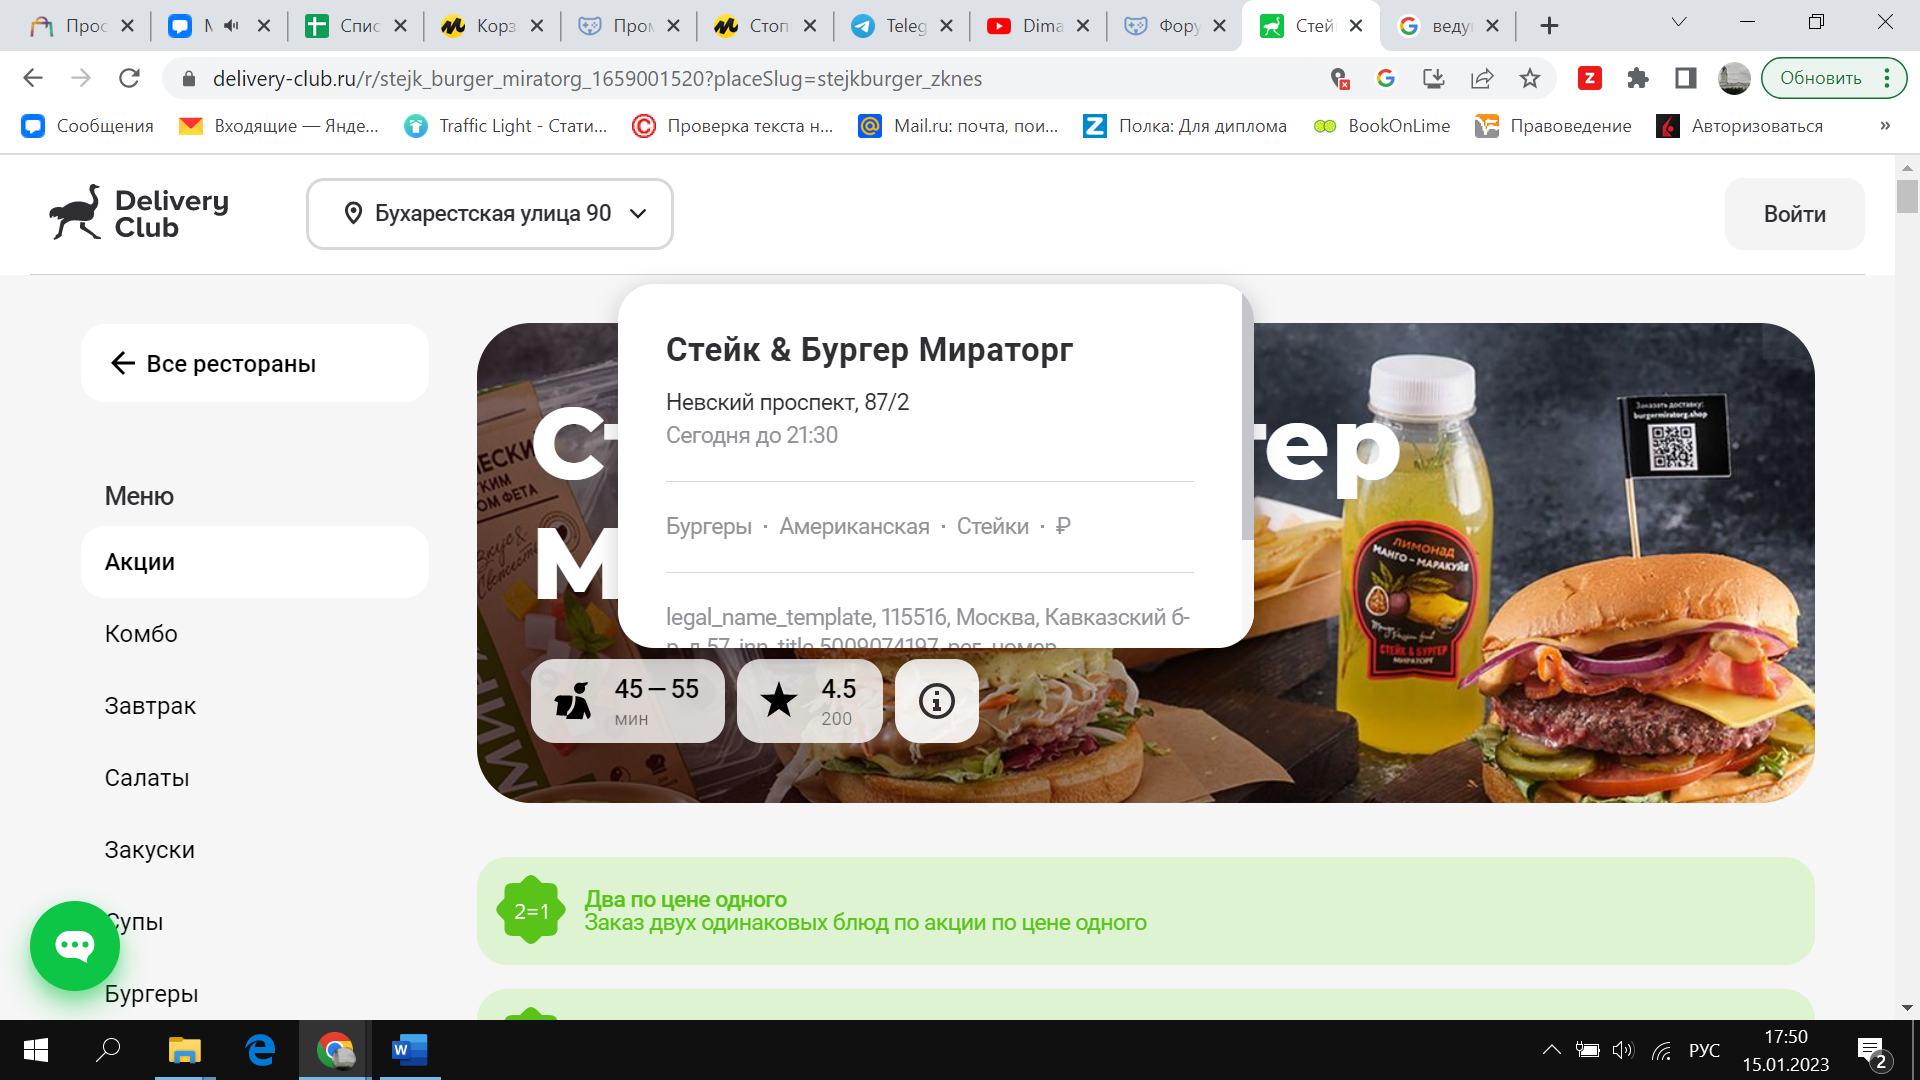Close the Стейк Delivery Club tab
Viewport: 1920px width, 1080px height.
click(1356, 26)
